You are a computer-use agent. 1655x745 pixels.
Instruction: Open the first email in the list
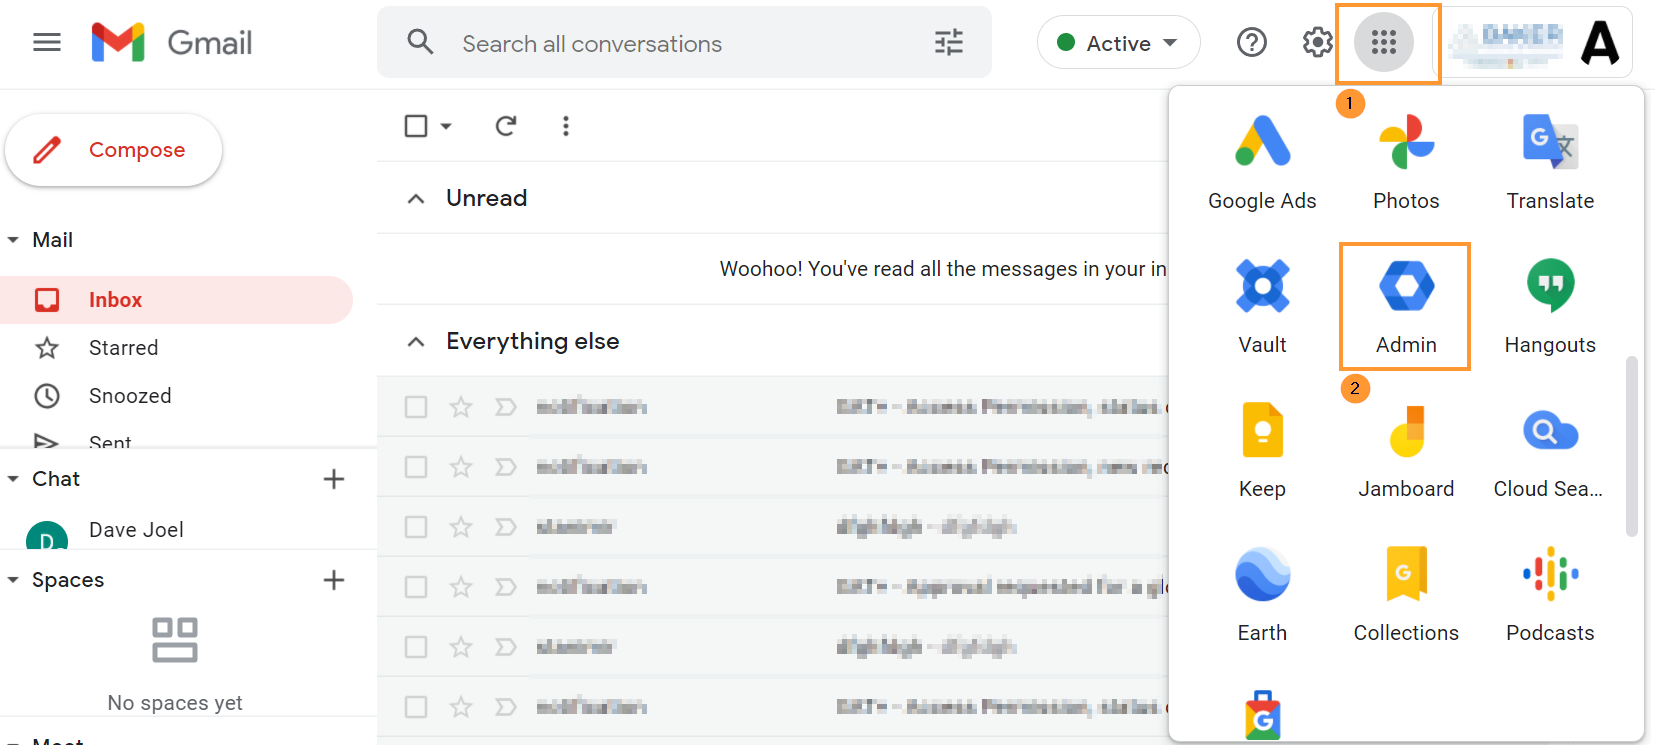(x=772, y=407)
